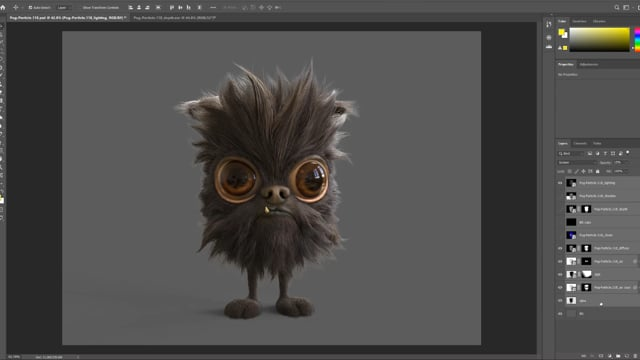Open the align and distribute more options

click(213, 7)
